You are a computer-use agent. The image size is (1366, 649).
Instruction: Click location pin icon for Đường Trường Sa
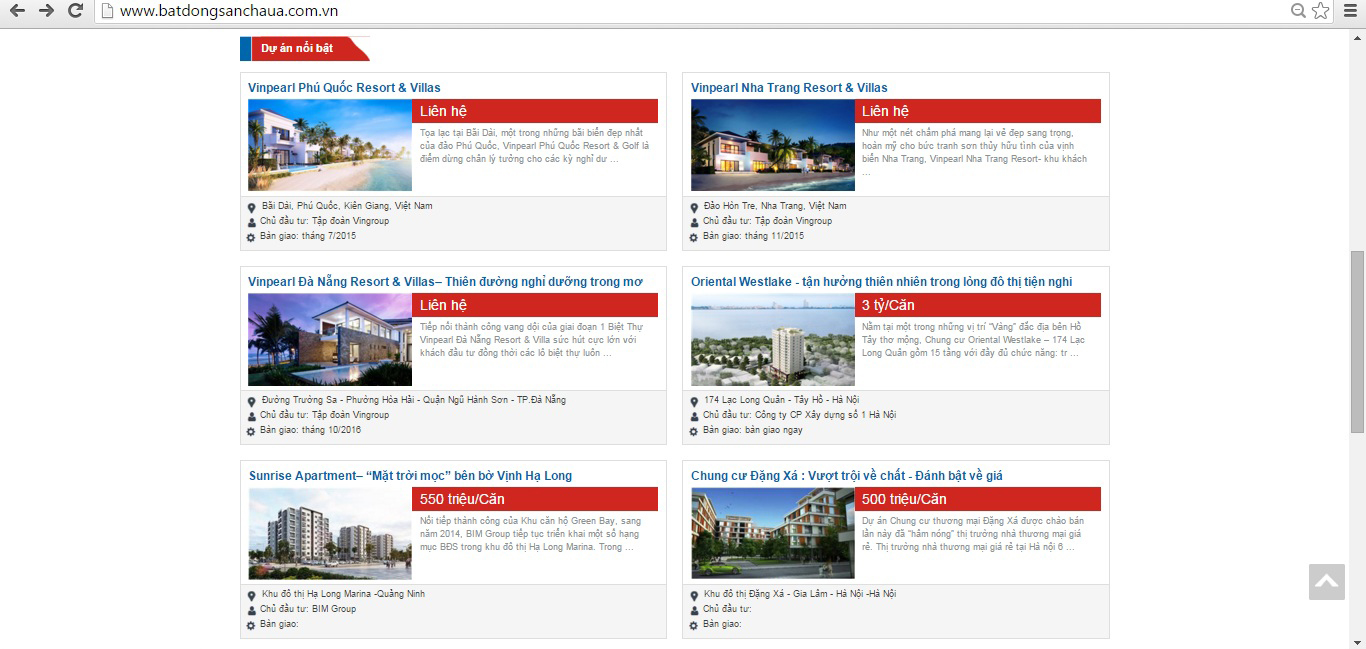coord(251,401)
